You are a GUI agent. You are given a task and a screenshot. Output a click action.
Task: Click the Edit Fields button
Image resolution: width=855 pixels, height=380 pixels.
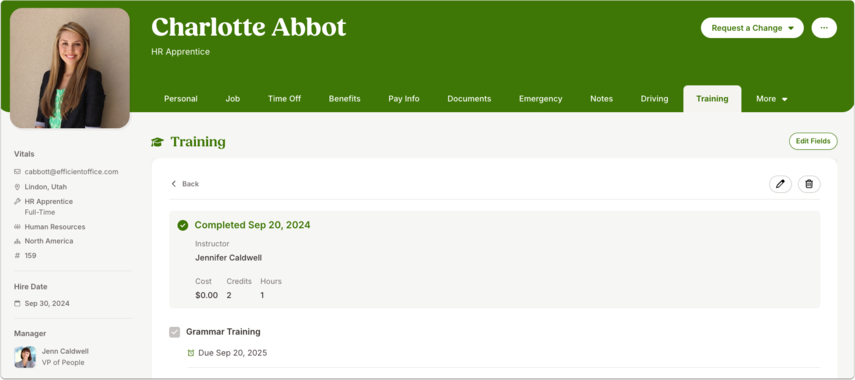pyautogui.click(x=813, y=141)
